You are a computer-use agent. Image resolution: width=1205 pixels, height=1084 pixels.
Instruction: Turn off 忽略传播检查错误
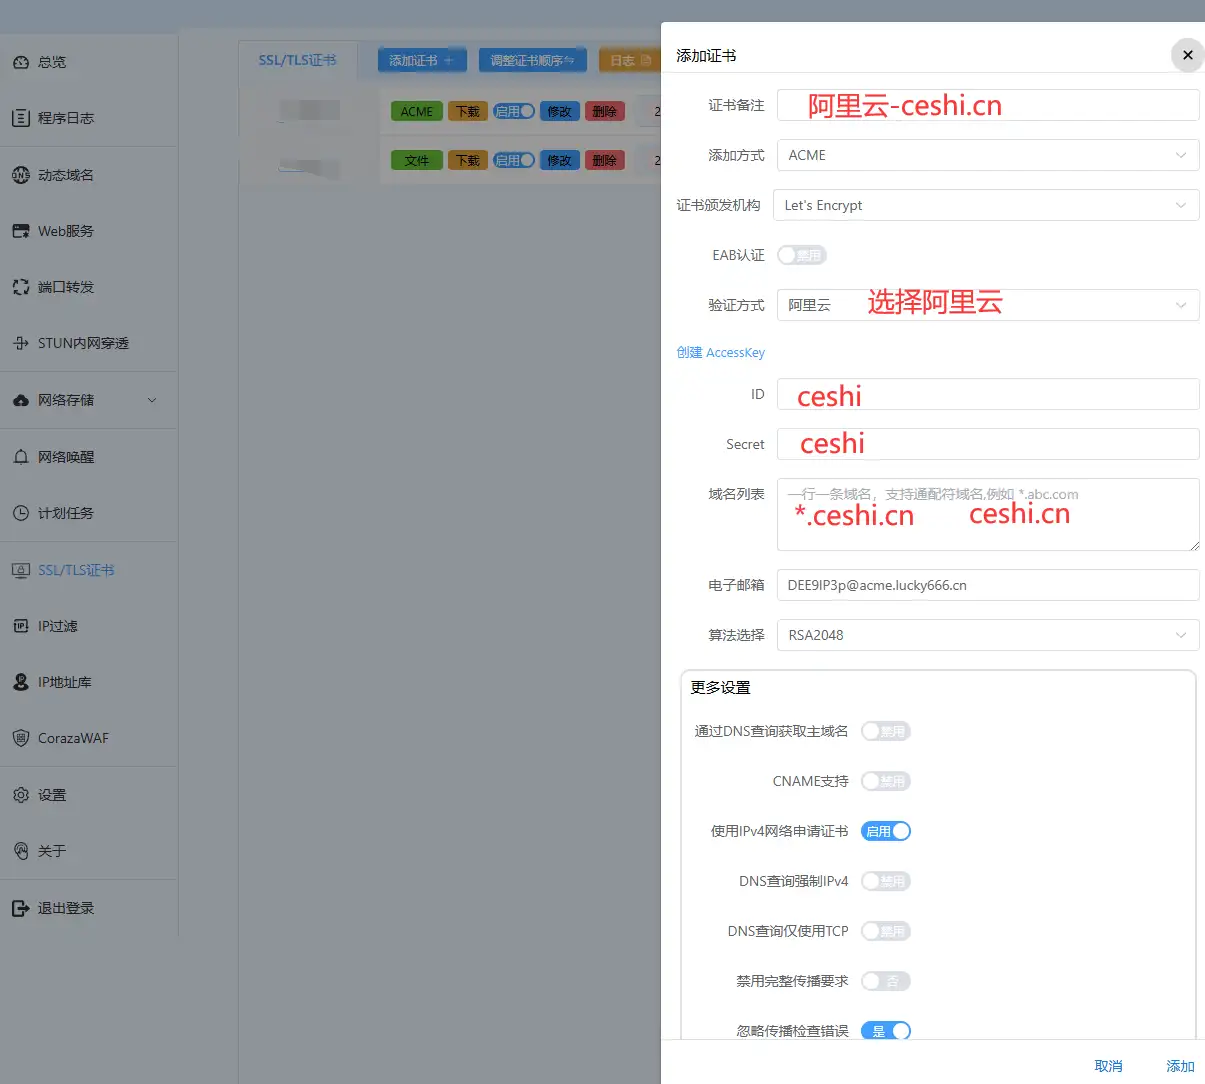click(x=885, y=1030)
